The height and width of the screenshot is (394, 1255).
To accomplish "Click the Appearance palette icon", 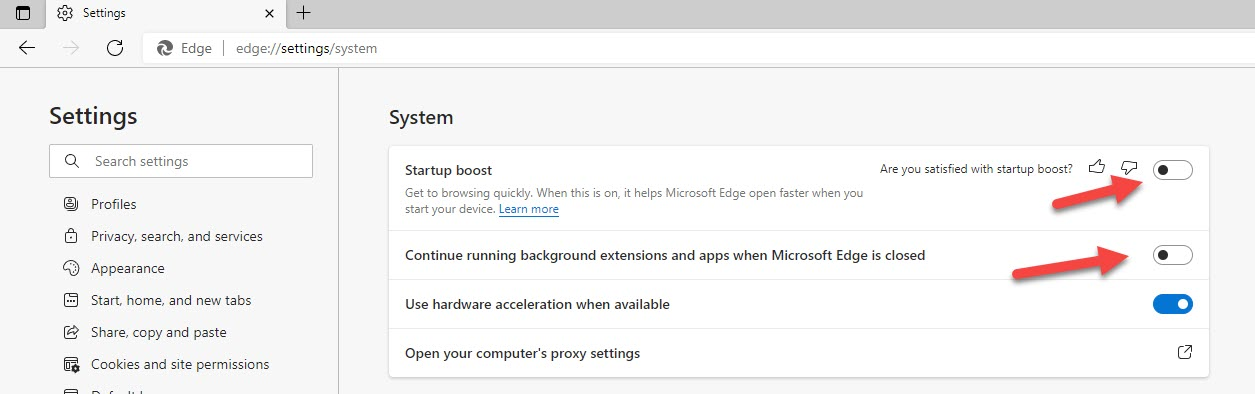I will [x=71, y=268].
